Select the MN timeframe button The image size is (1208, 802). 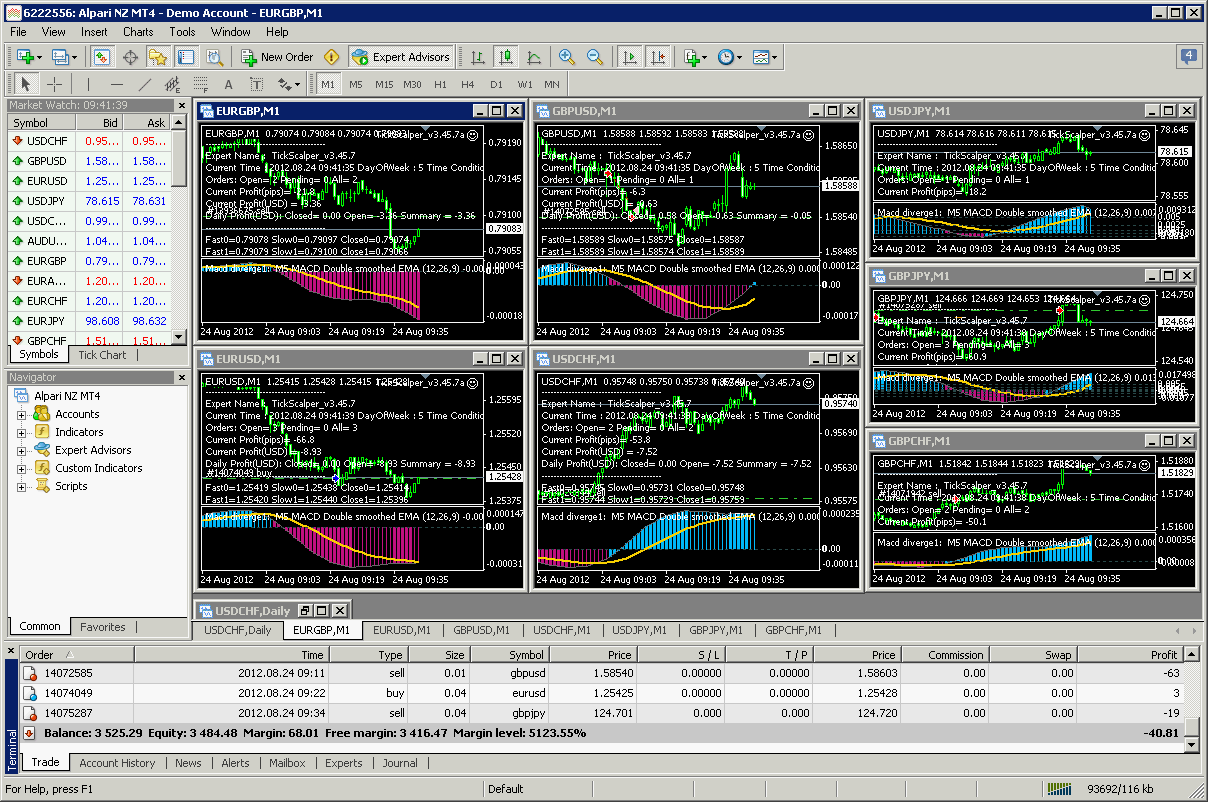[x=552, y=84]
